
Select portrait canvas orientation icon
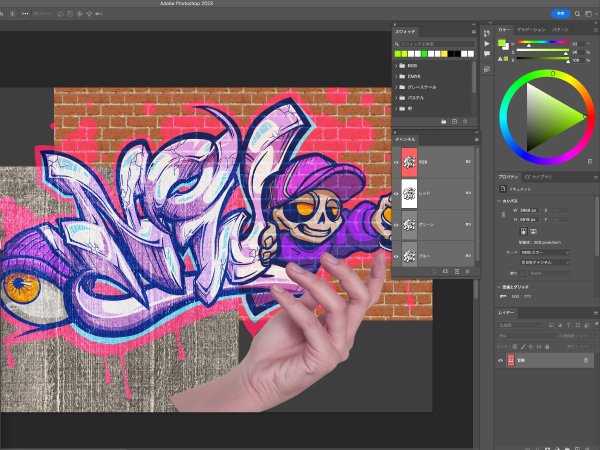click(x=523, y=231)
